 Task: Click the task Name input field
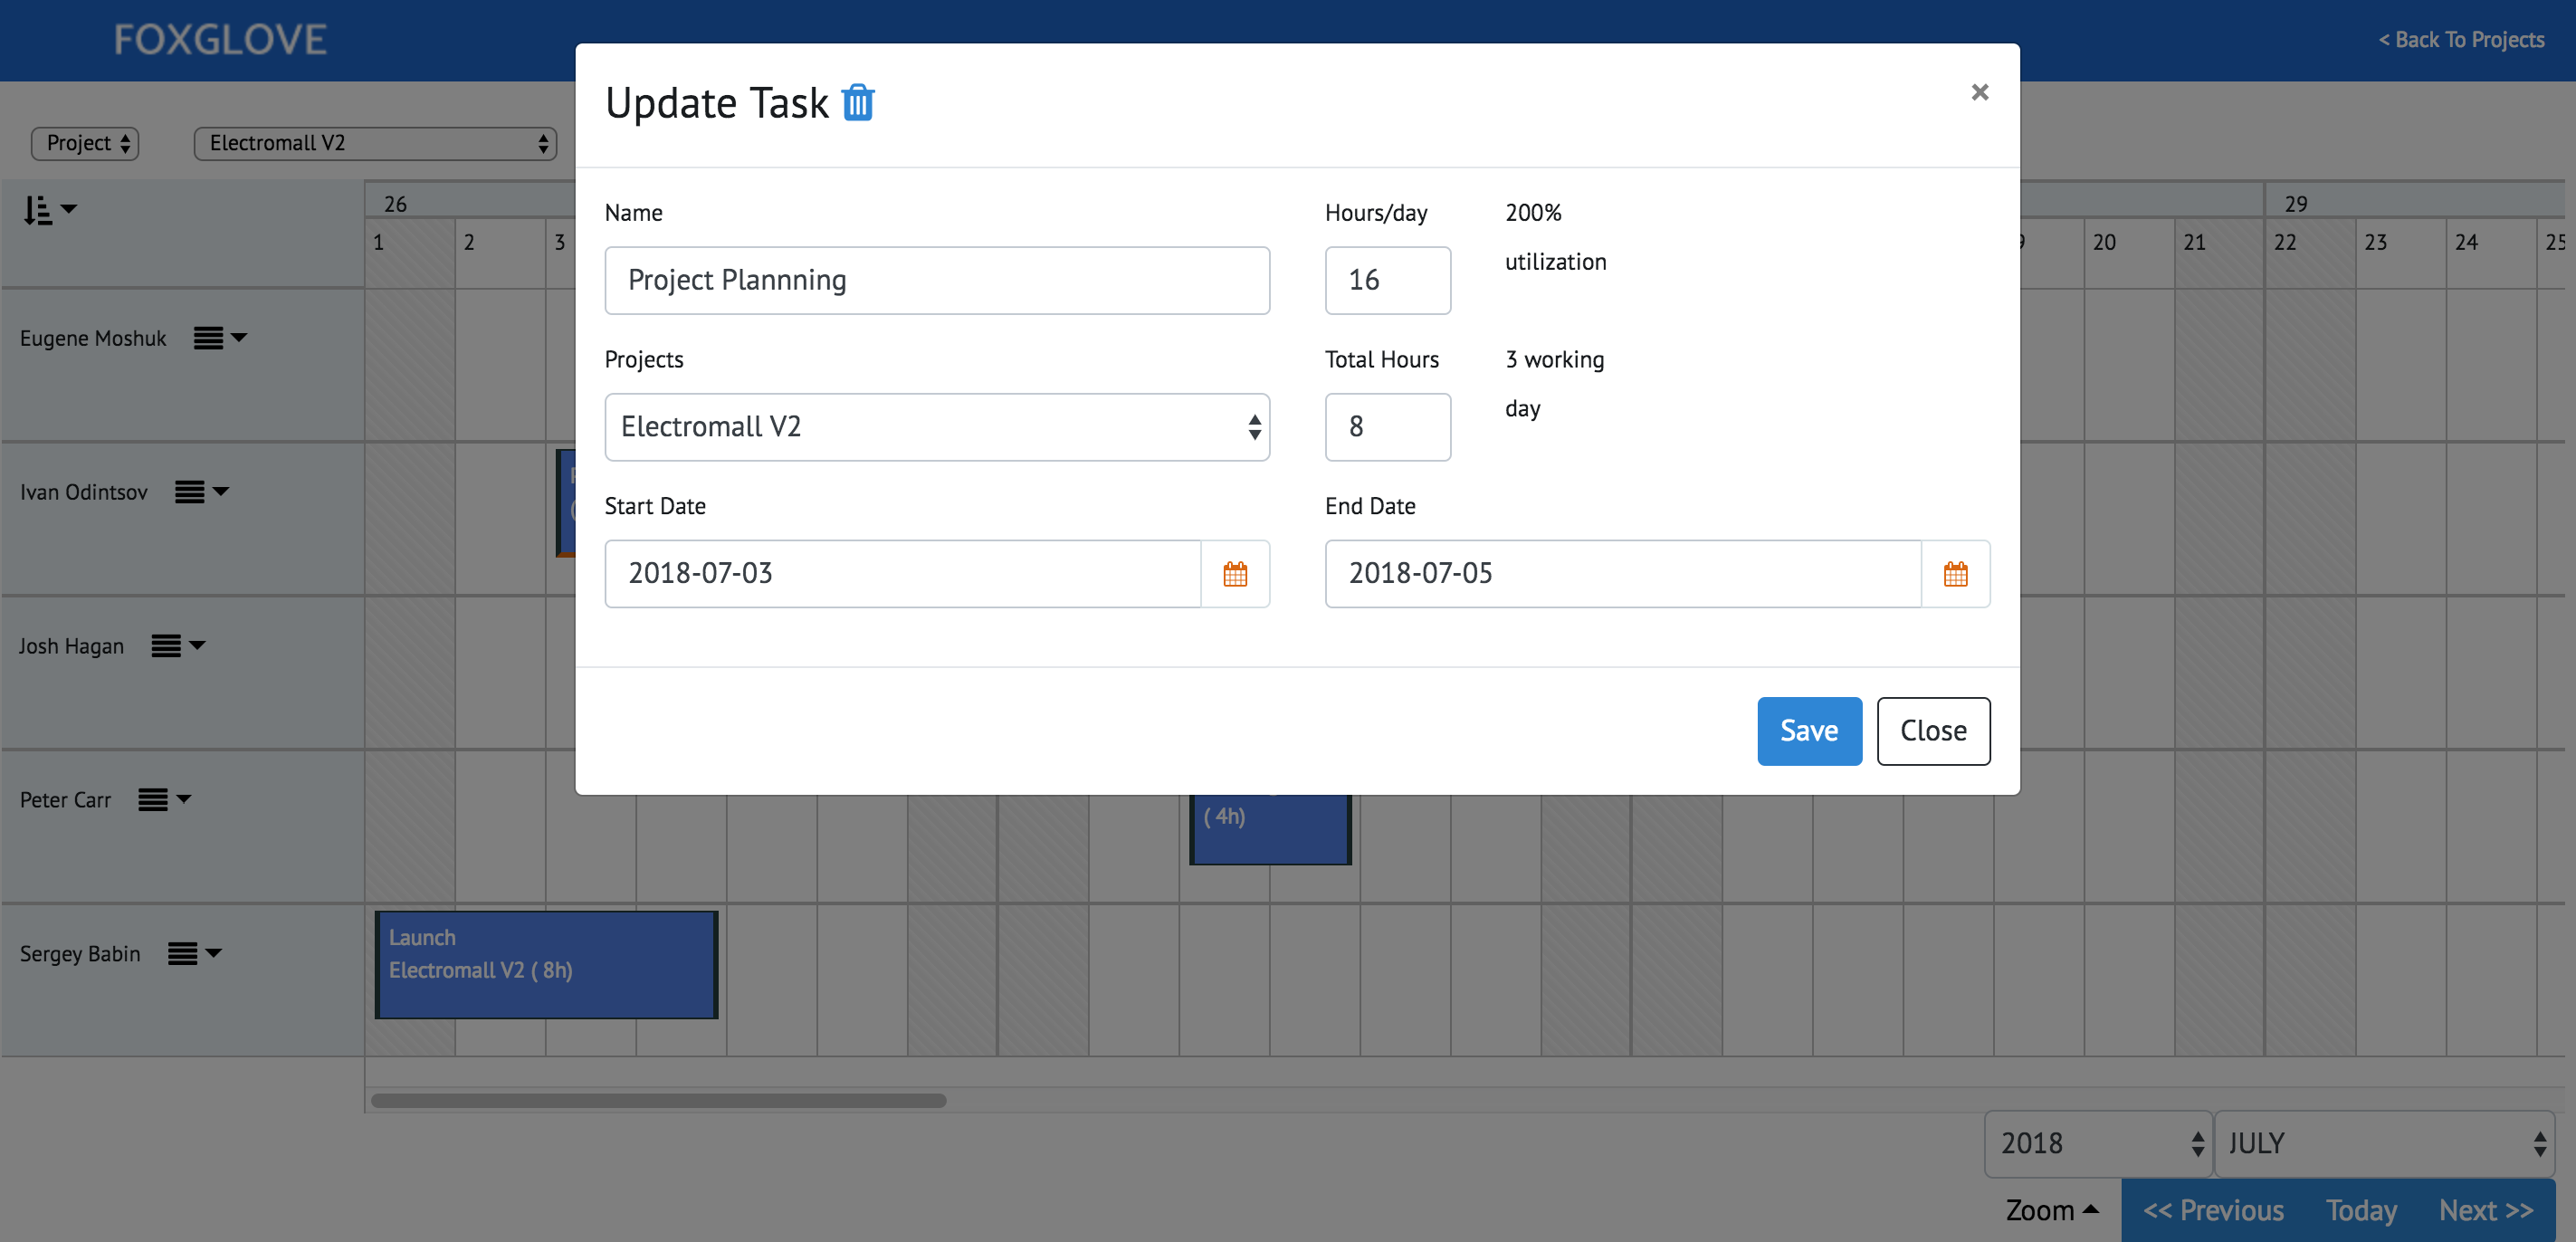[x=937, y=281]
